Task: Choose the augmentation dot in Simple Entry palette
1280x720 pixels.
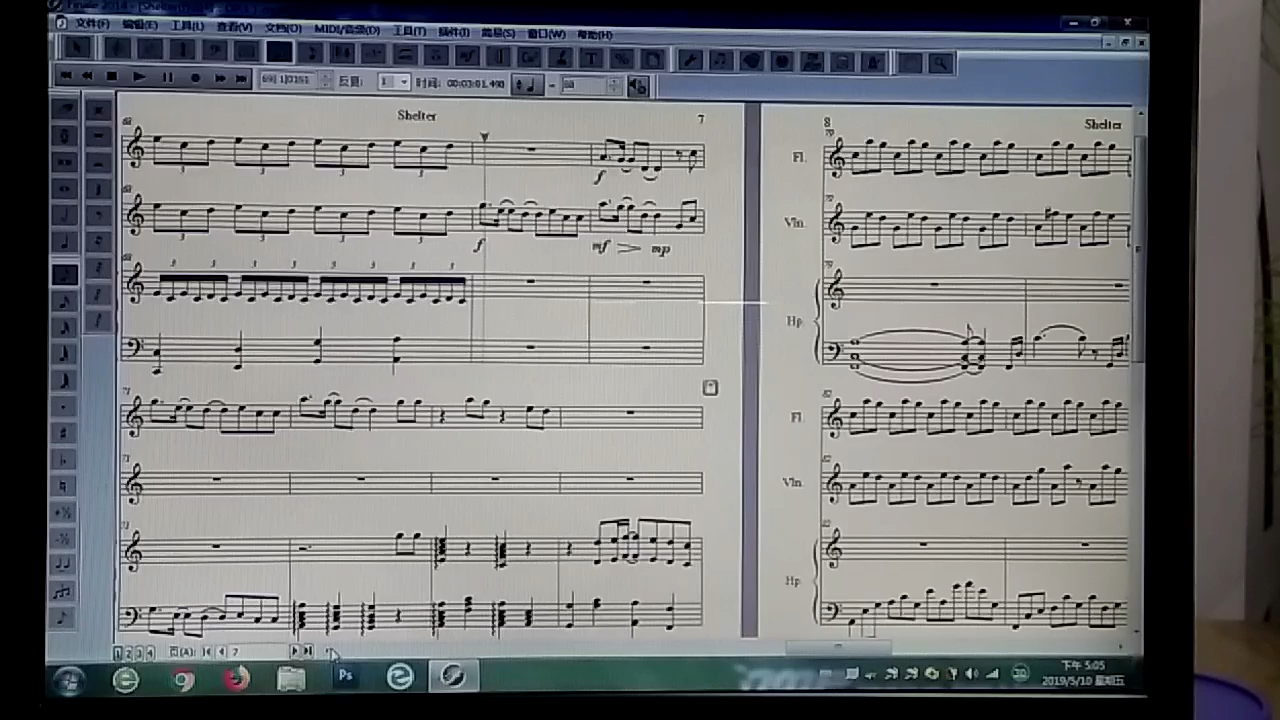Action: click(64, 407)
